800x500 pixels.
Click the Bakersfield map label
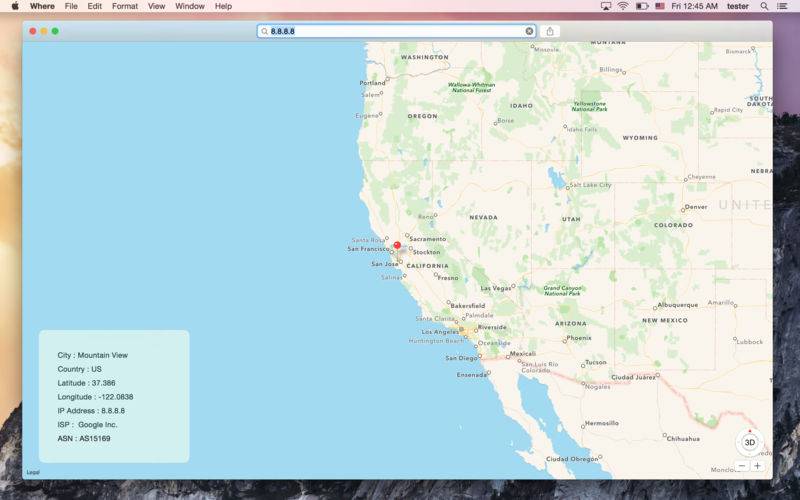[467, 306]
